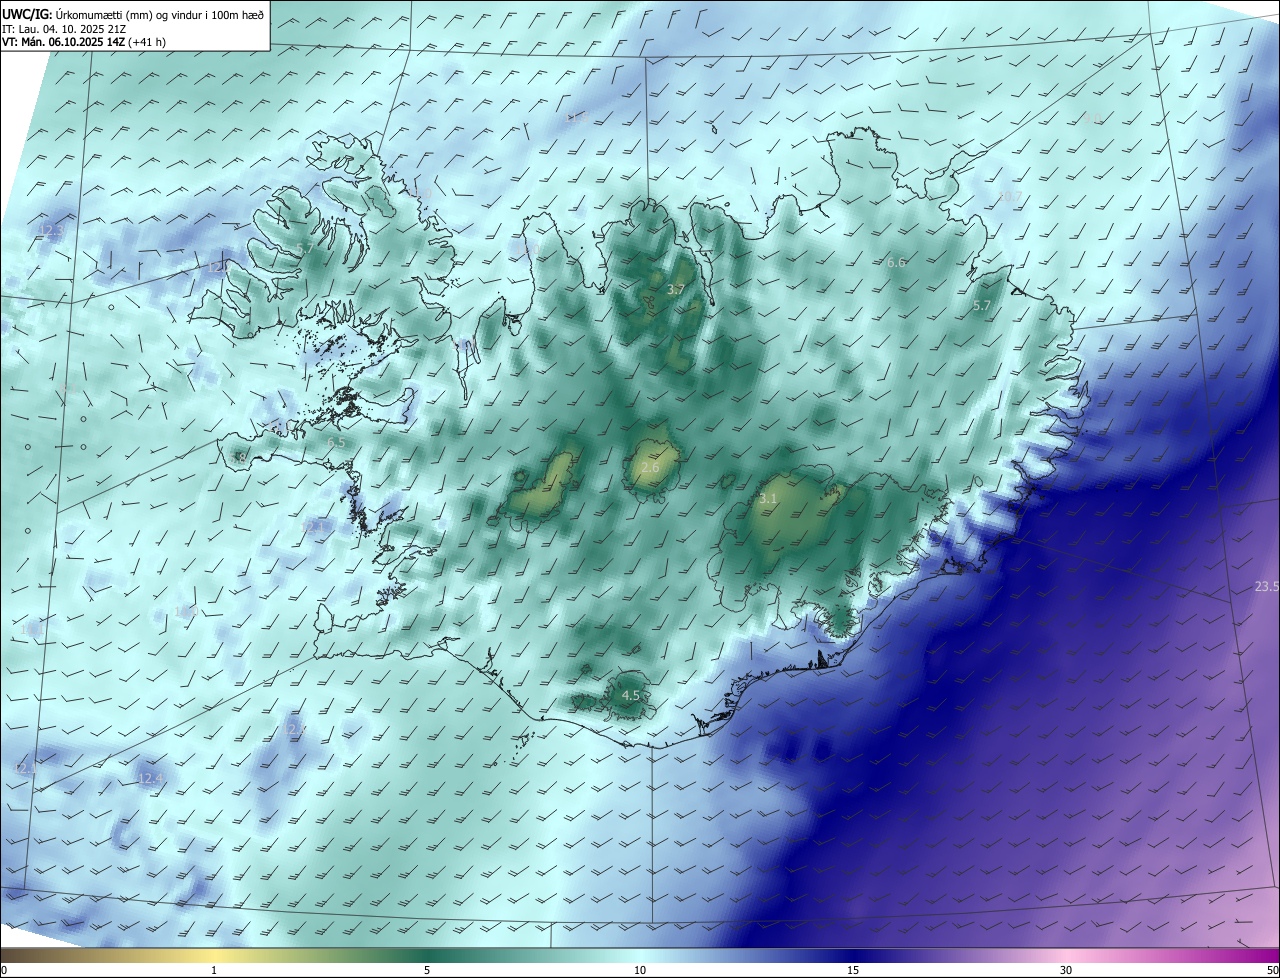Click the 6.5 value label in the west

(x=336, y=442)
